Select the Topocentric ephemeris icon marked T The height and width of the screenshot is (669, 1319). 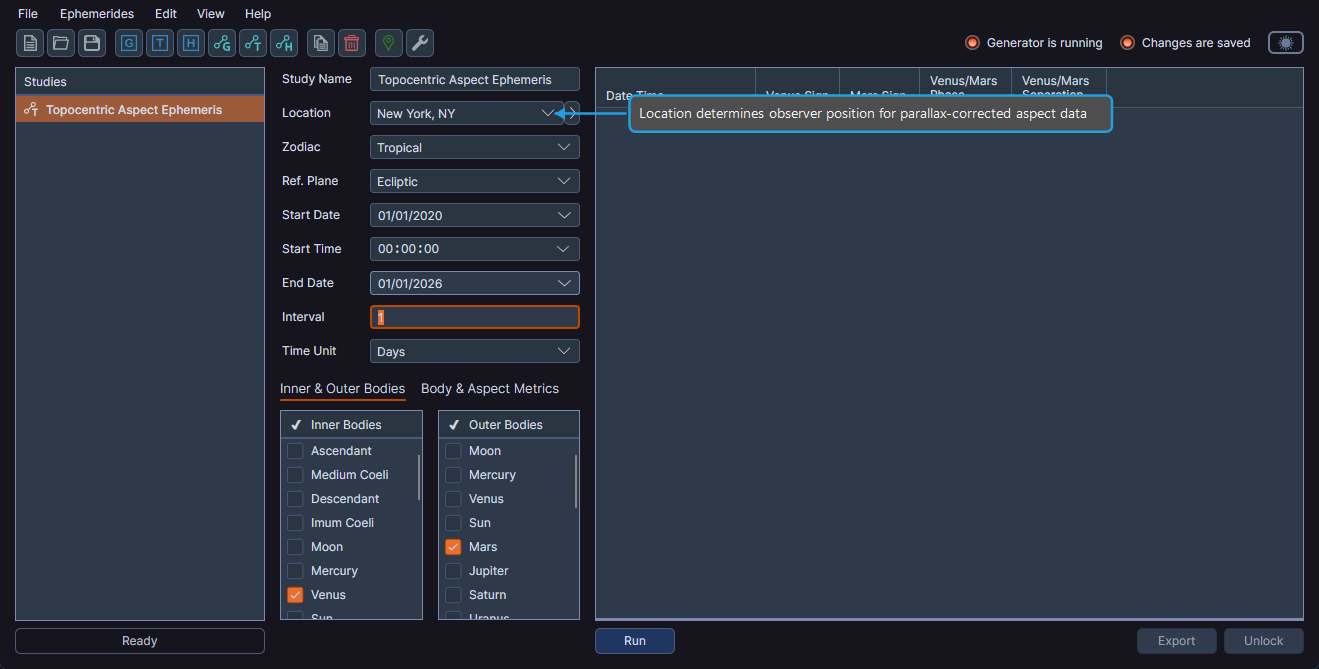(x=159, y=43)
